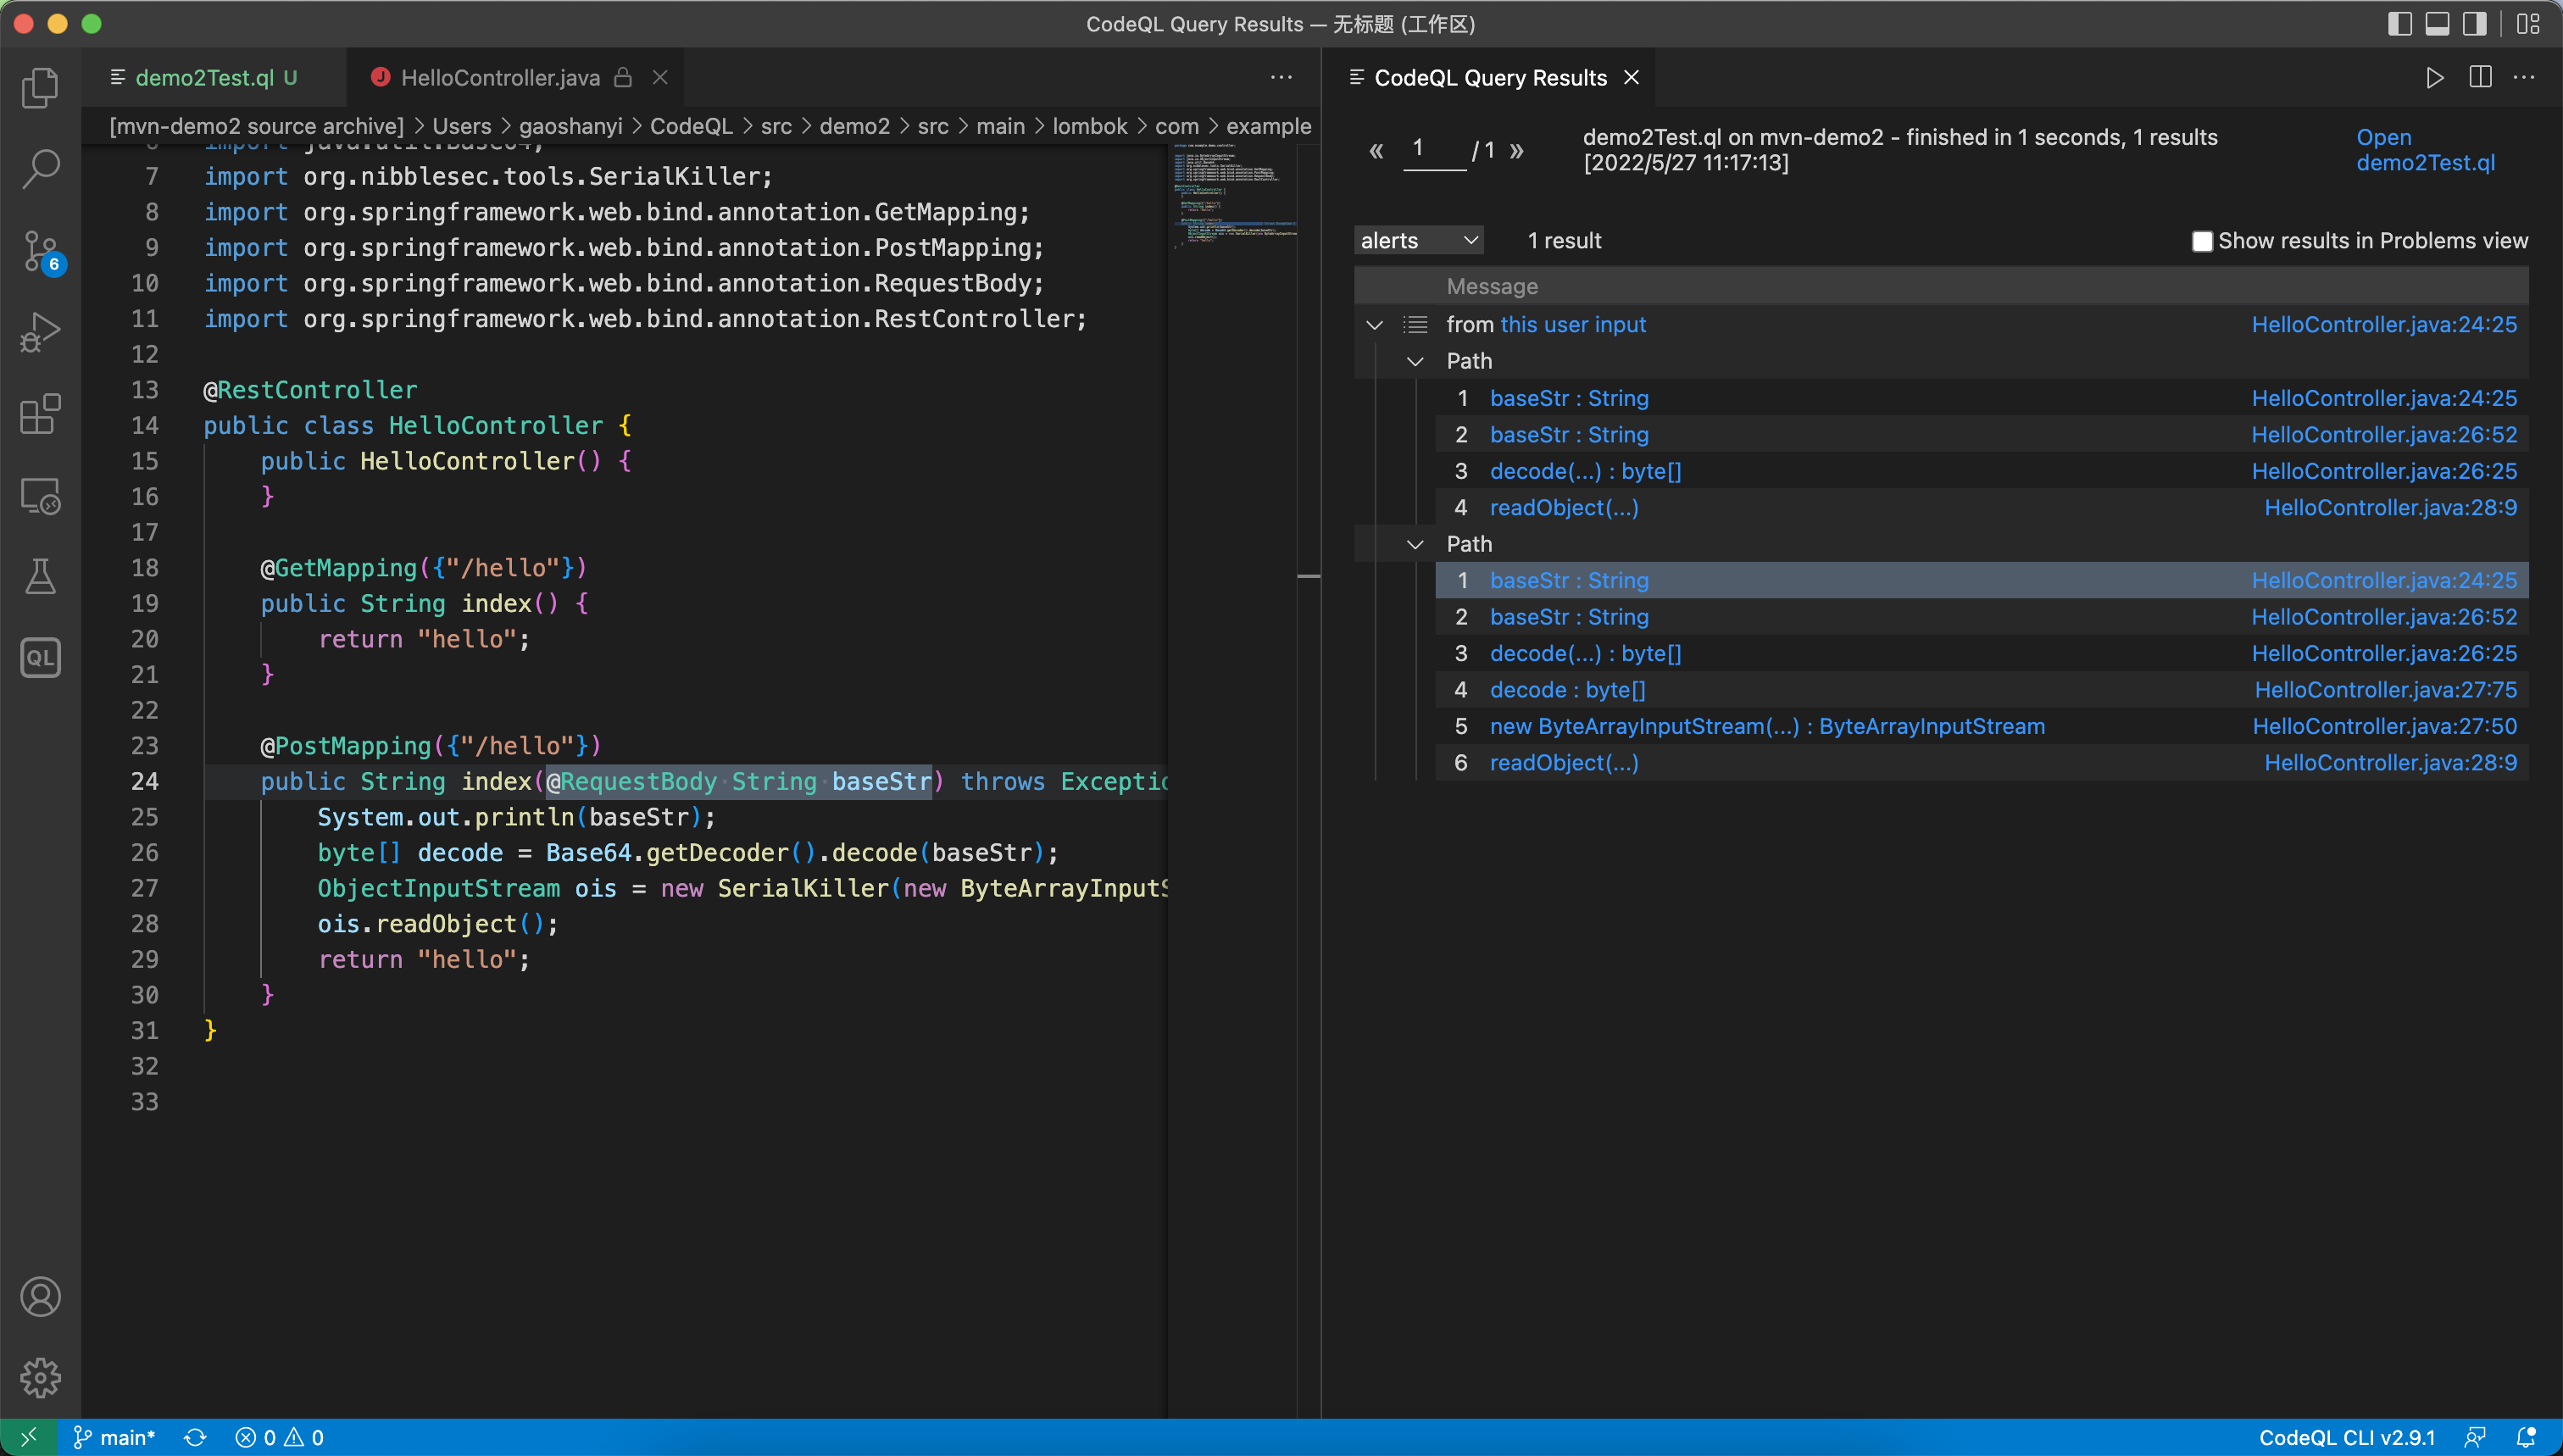Open the Testing beaker view

(40, 577)
